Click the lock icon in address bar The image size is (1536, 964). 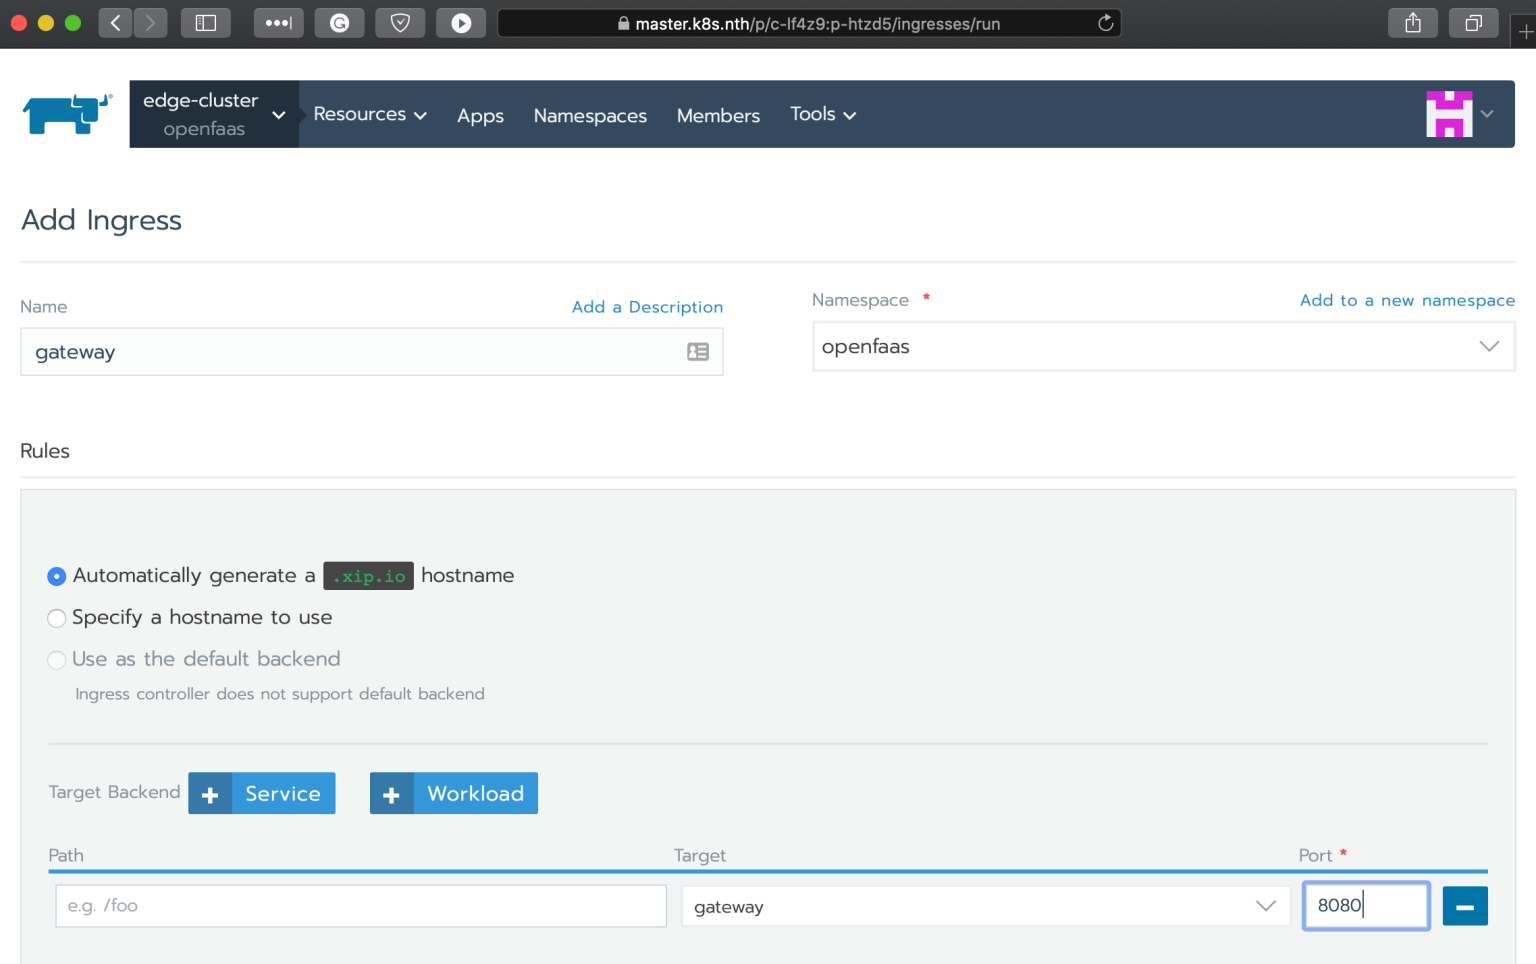pyautogui.click(x=624, y=24)
